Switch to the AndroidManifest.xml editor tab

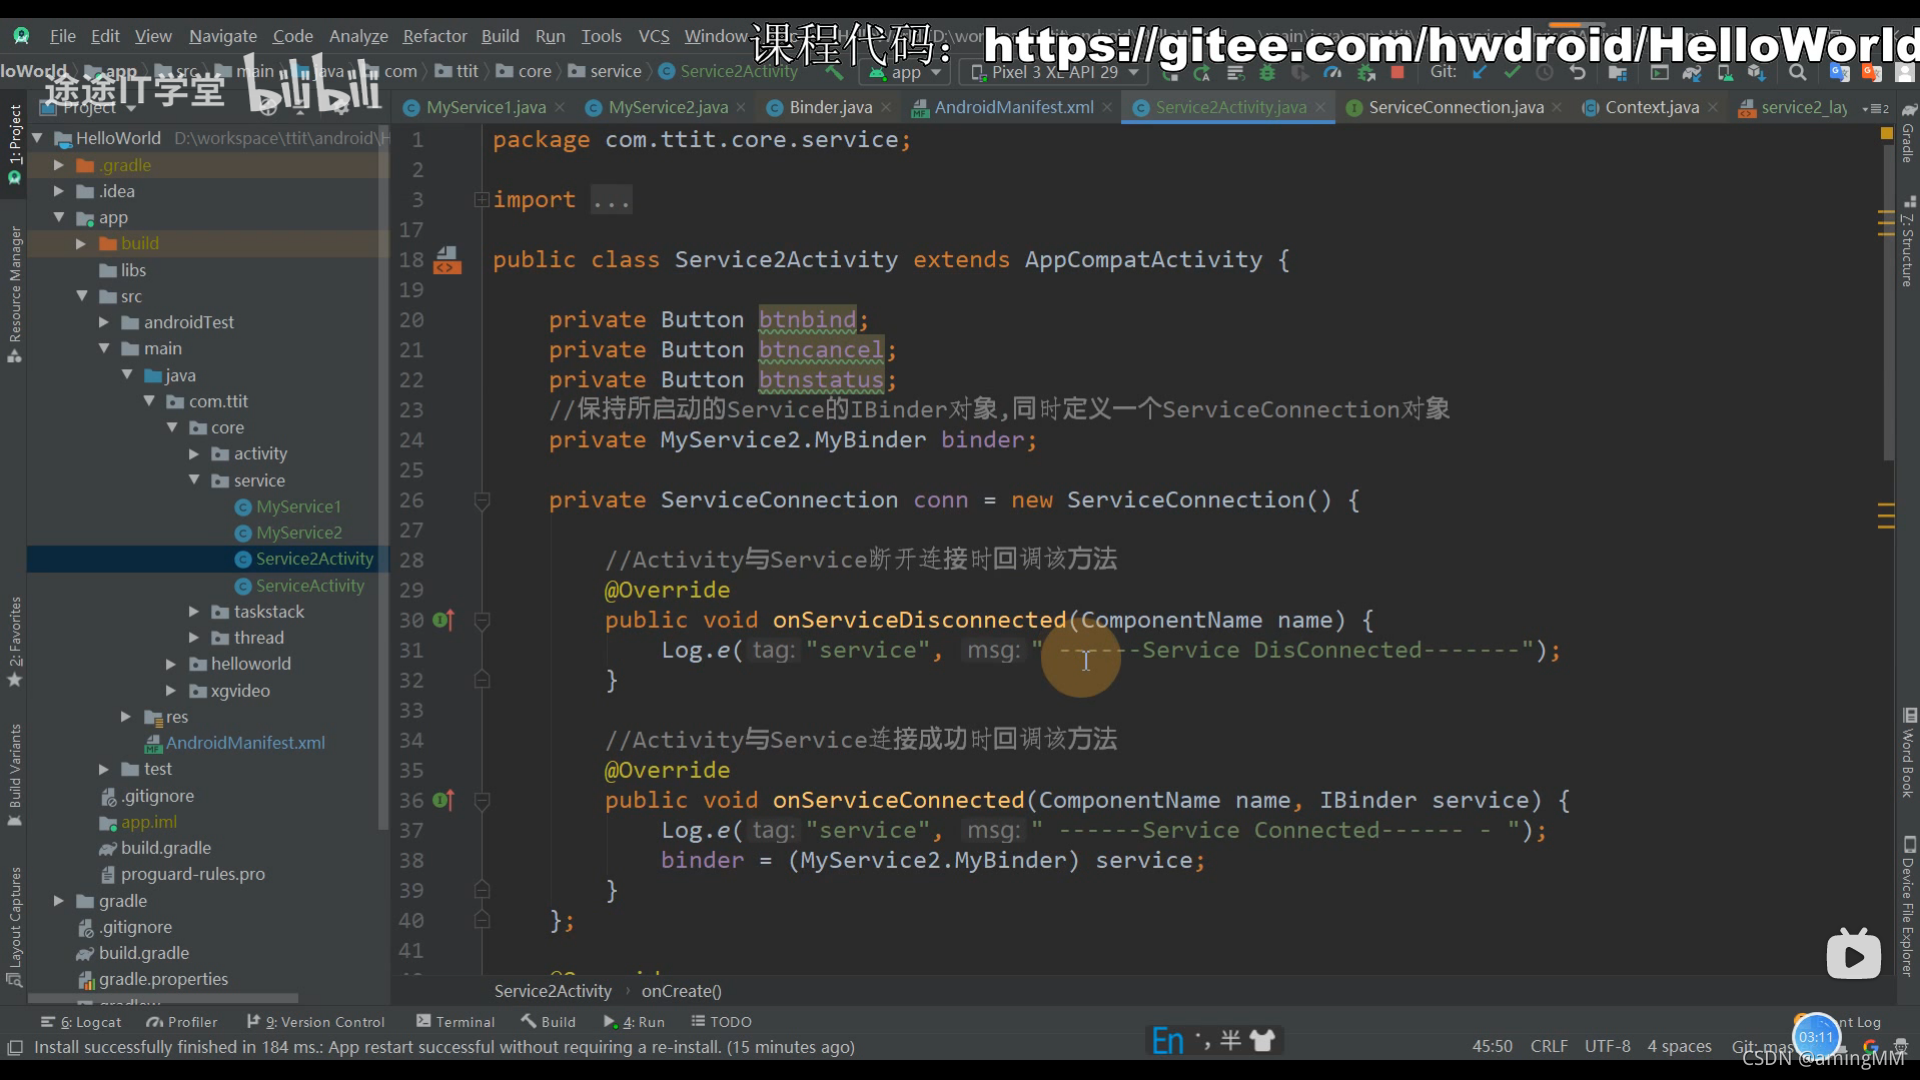point(1013,107)
